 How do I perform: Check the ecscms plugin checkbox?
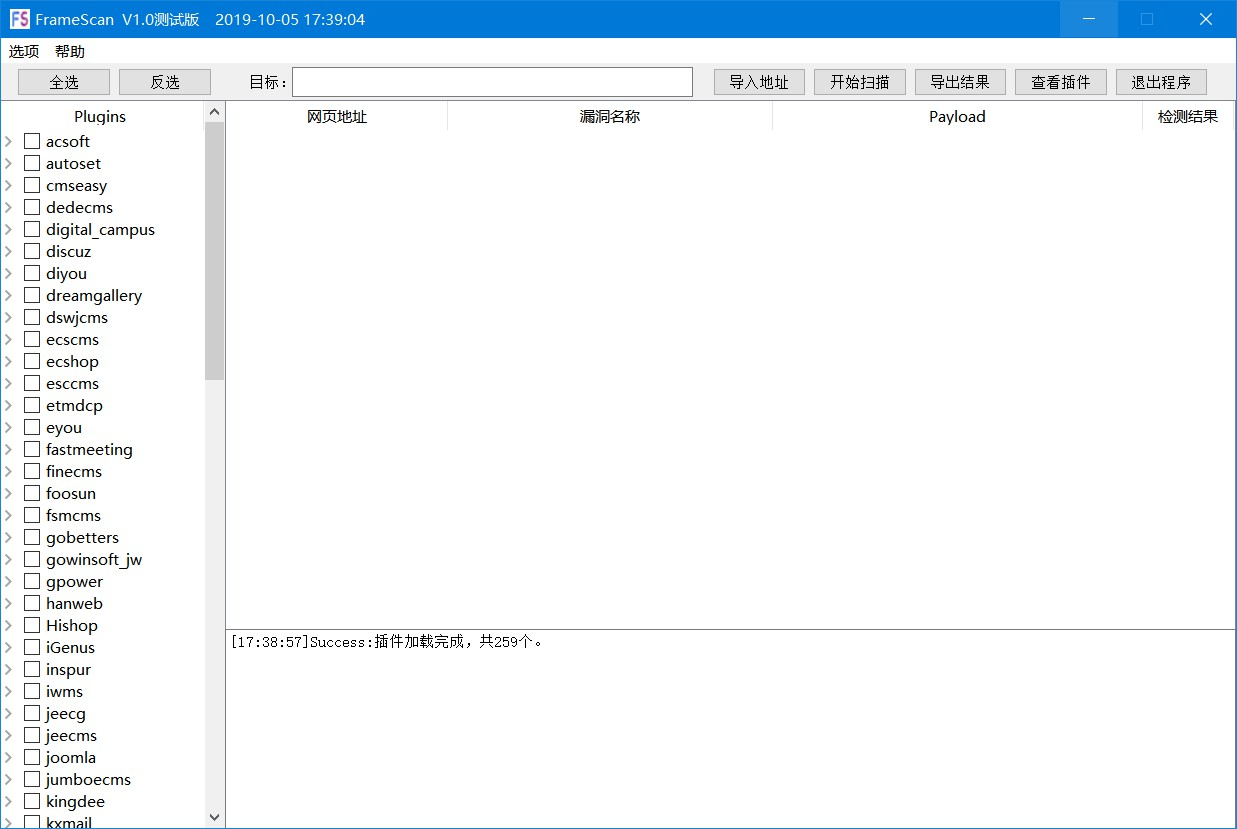tap(32, 339)
